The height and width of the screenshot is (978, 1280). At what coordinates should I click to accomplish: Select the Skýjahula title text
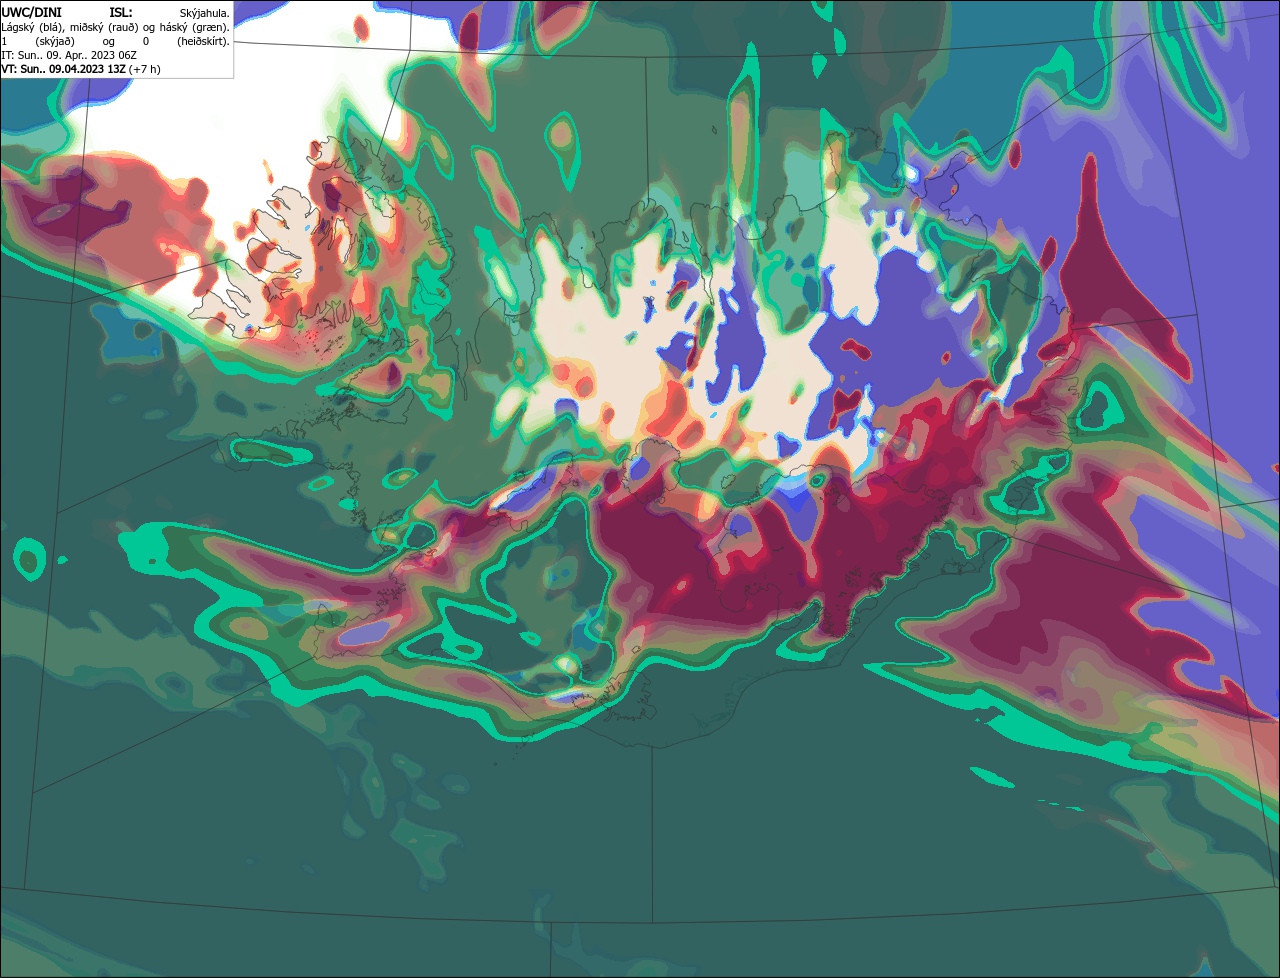click(204, 13)
